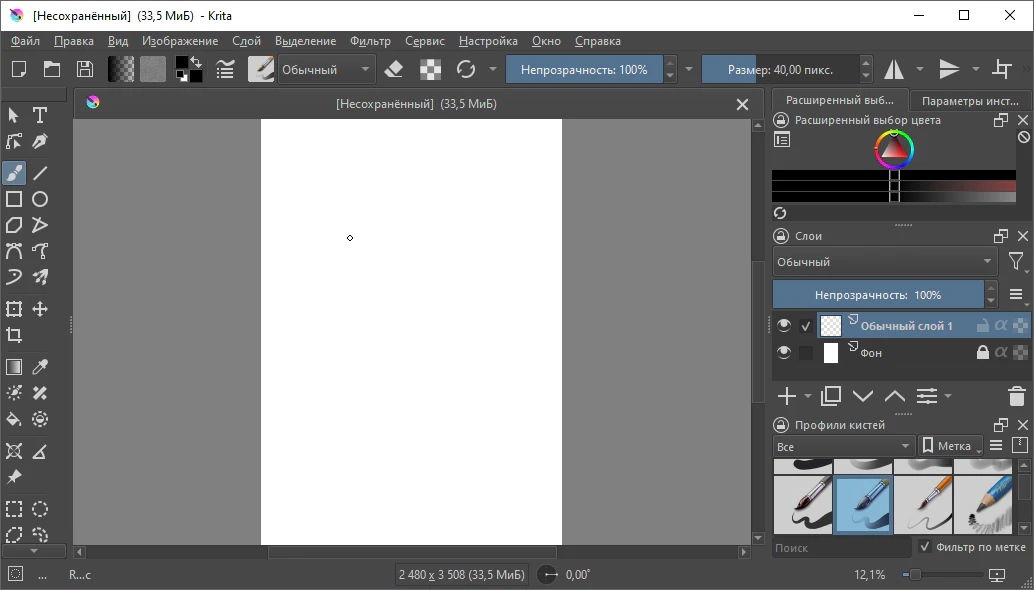Toggle Фильтр по метке checkbox
This screenshot has height=590, width=1034.
click(x=925, y=547)
